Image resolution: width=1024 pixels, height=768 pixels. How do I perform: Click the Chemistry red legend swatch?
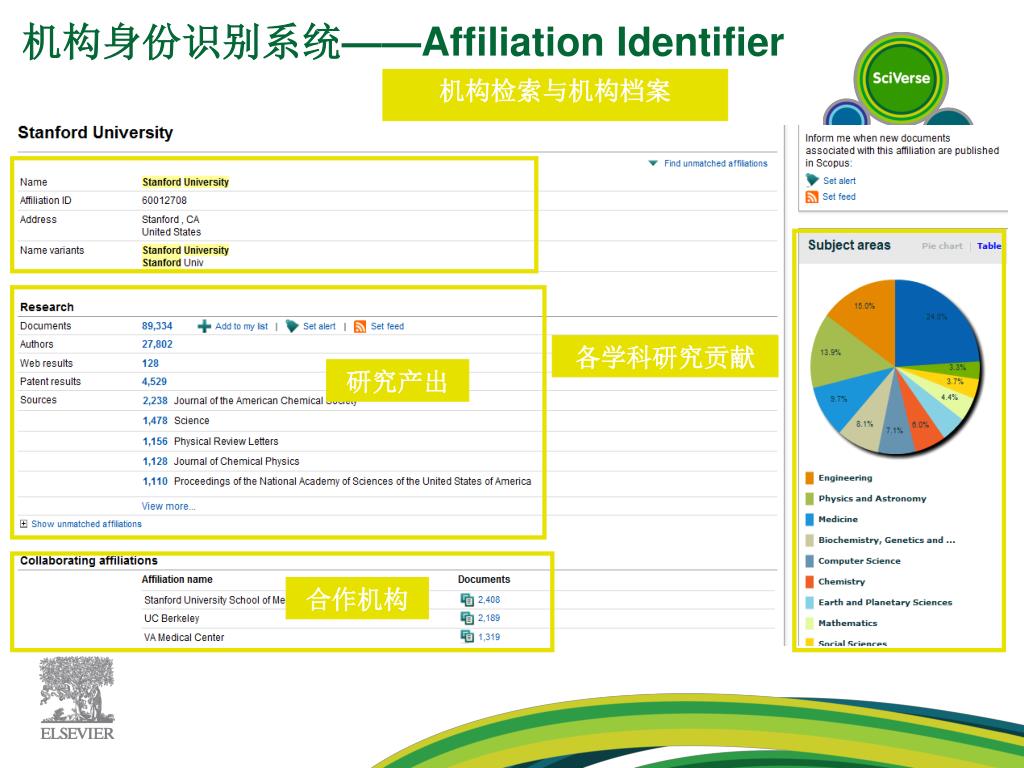coord(810,581)
